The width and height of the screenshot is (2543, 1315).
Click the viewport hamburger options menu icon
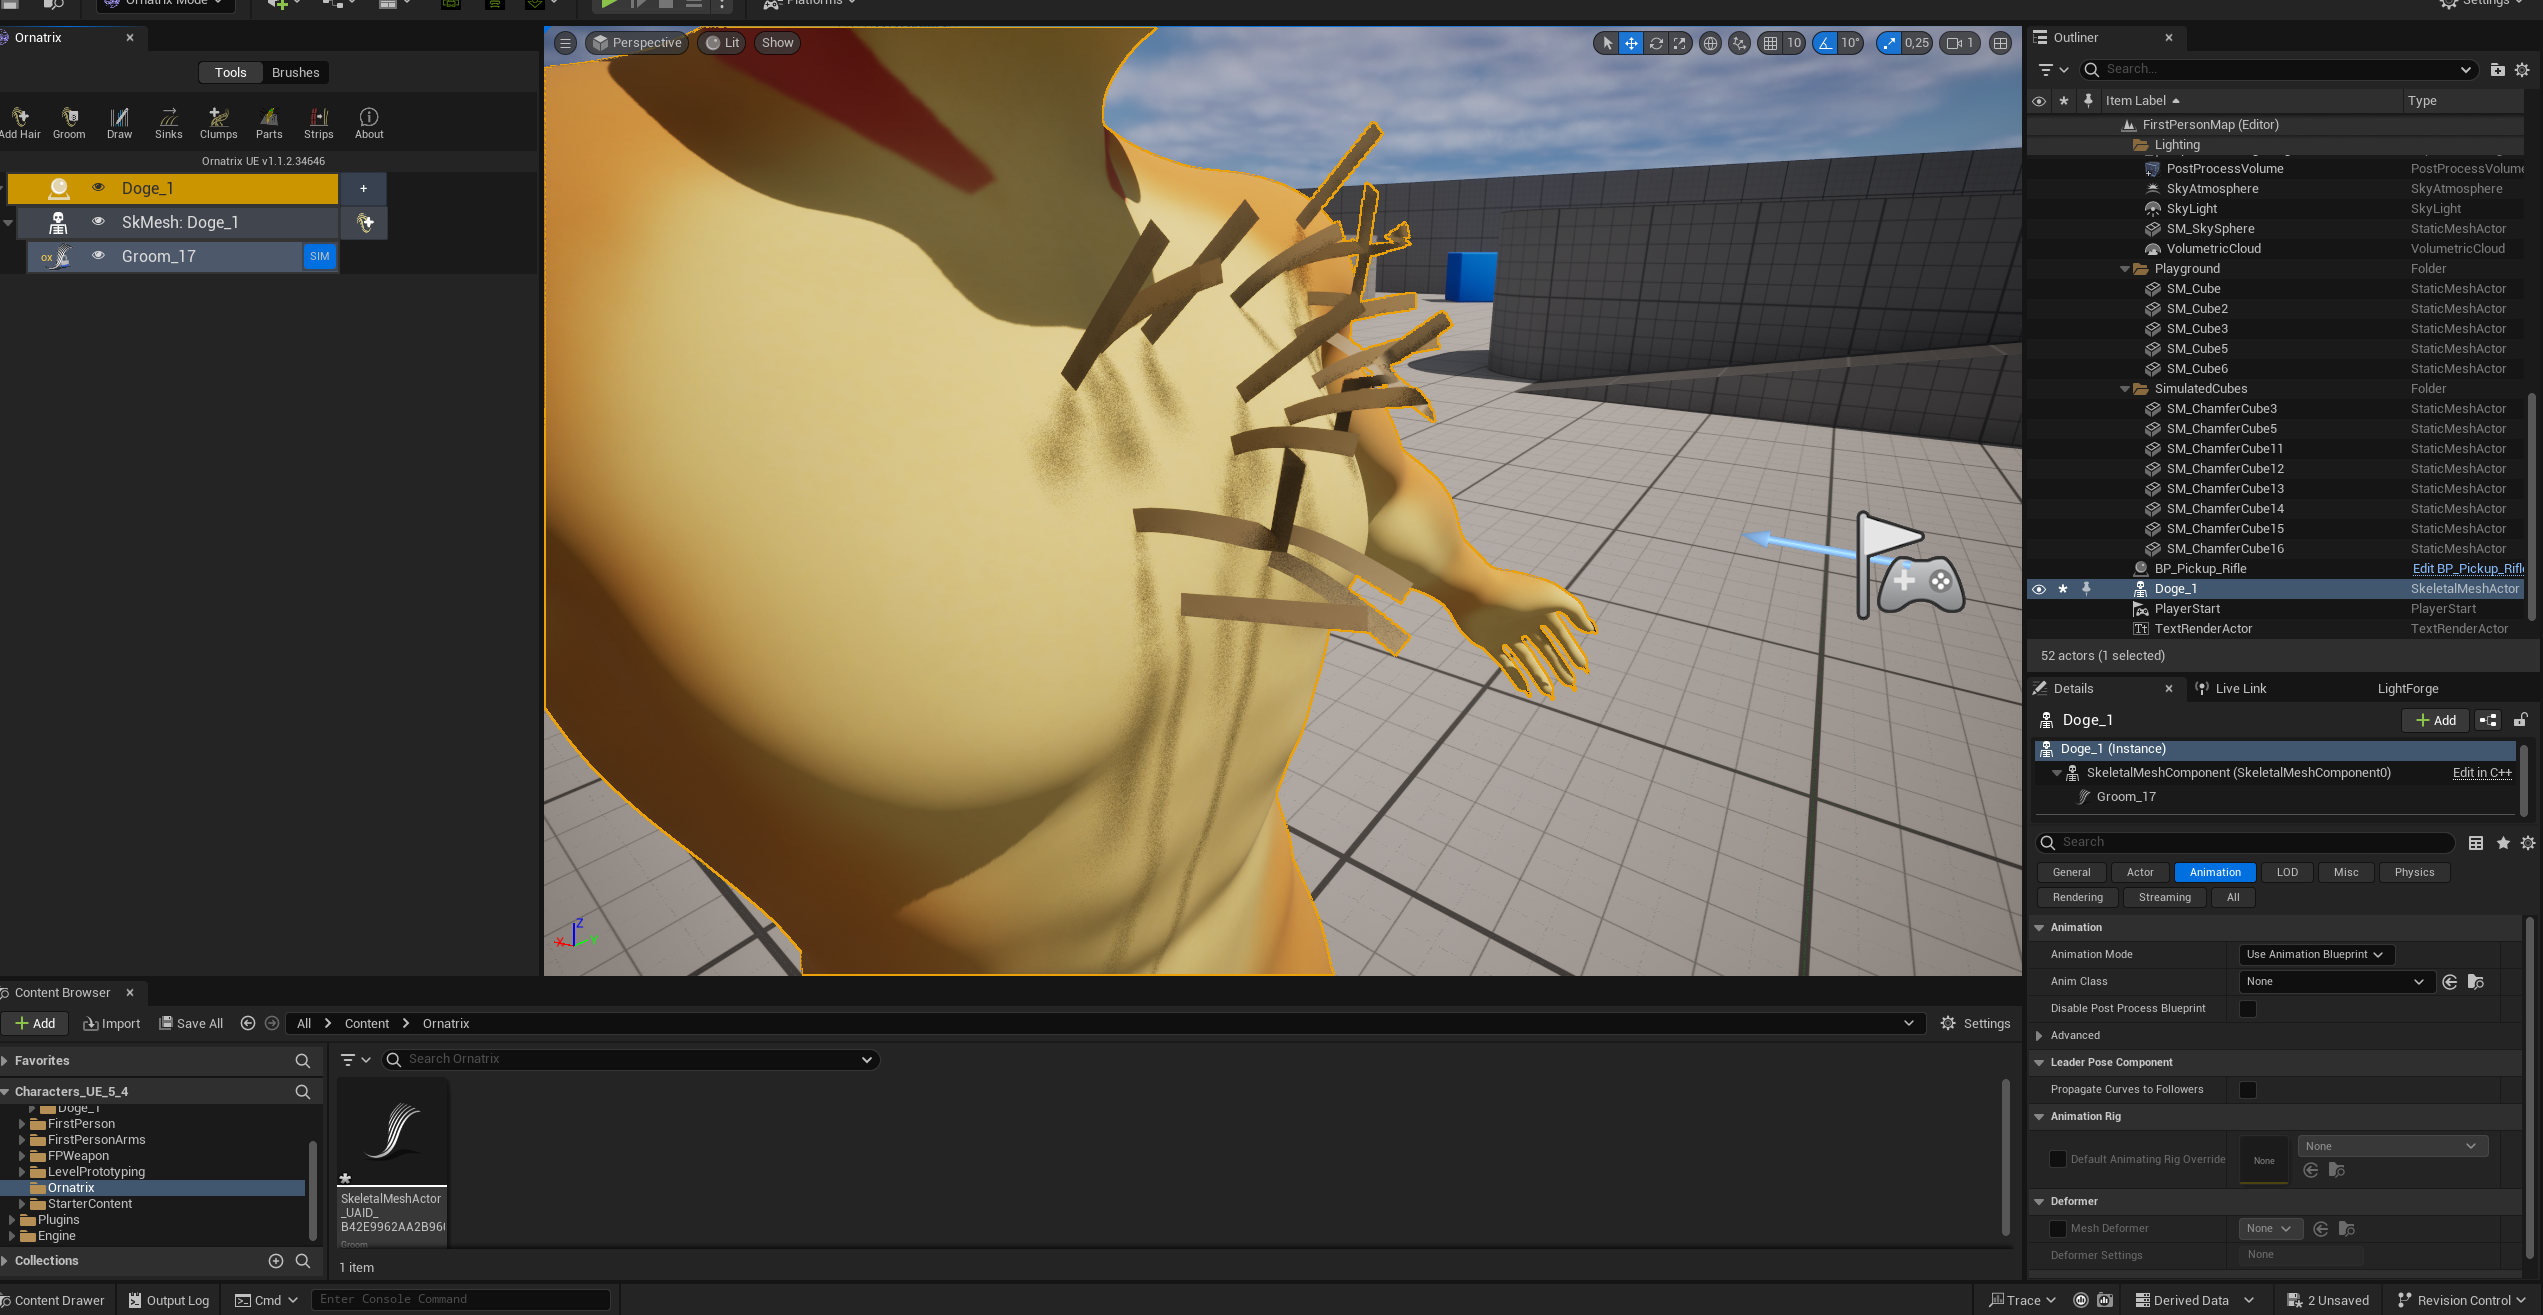(565, 43)
